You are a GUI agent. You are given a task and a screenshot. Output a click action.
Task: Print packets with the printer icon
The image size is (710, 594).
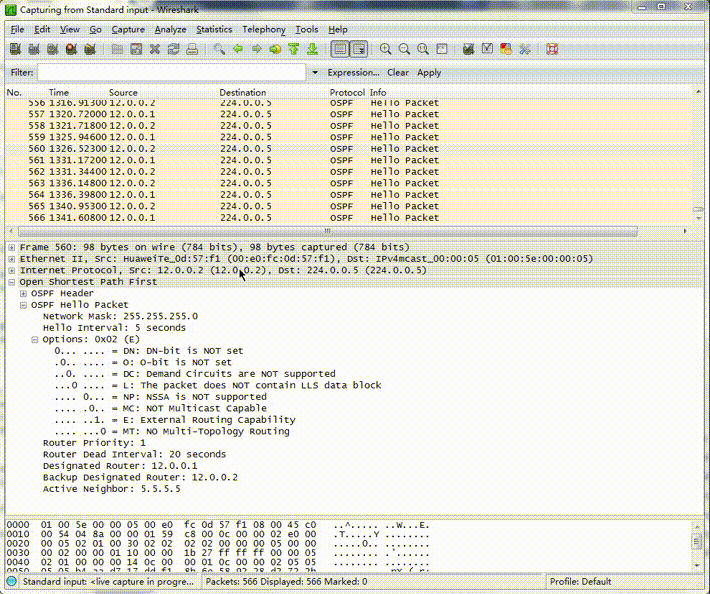pyautogui.click(x=192, y=49)
